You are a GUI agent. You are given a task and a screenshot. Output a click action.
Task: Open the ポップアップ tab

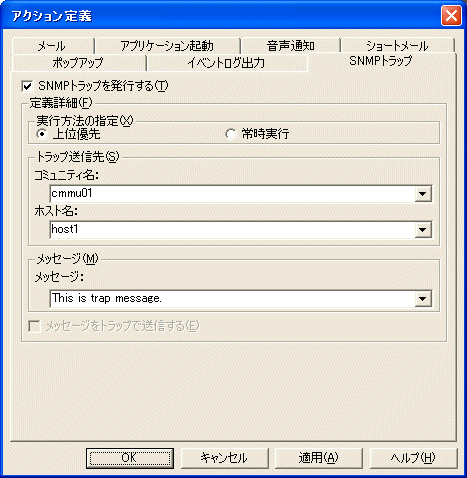(78, 63)
